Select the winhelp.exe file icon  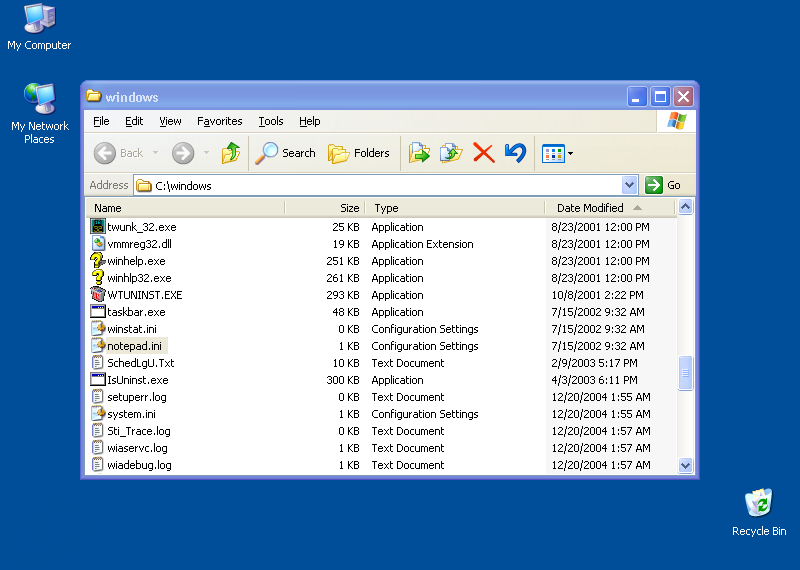[x=97, y=261]
